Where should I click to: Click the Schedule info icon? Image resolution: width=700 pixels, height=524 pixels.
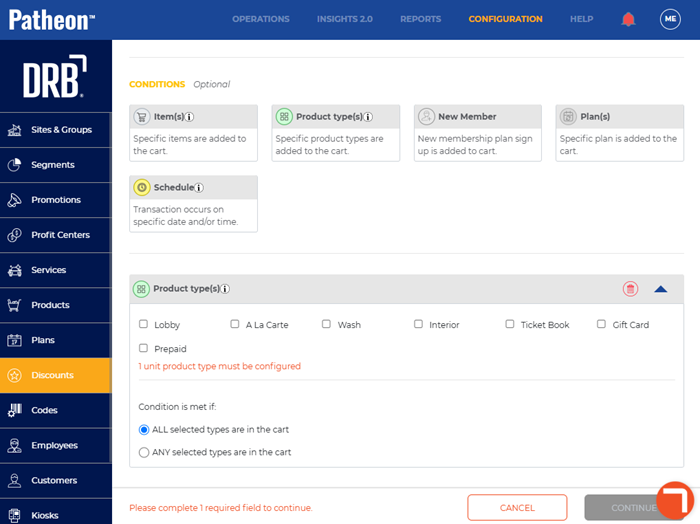(x=199, y=188)
